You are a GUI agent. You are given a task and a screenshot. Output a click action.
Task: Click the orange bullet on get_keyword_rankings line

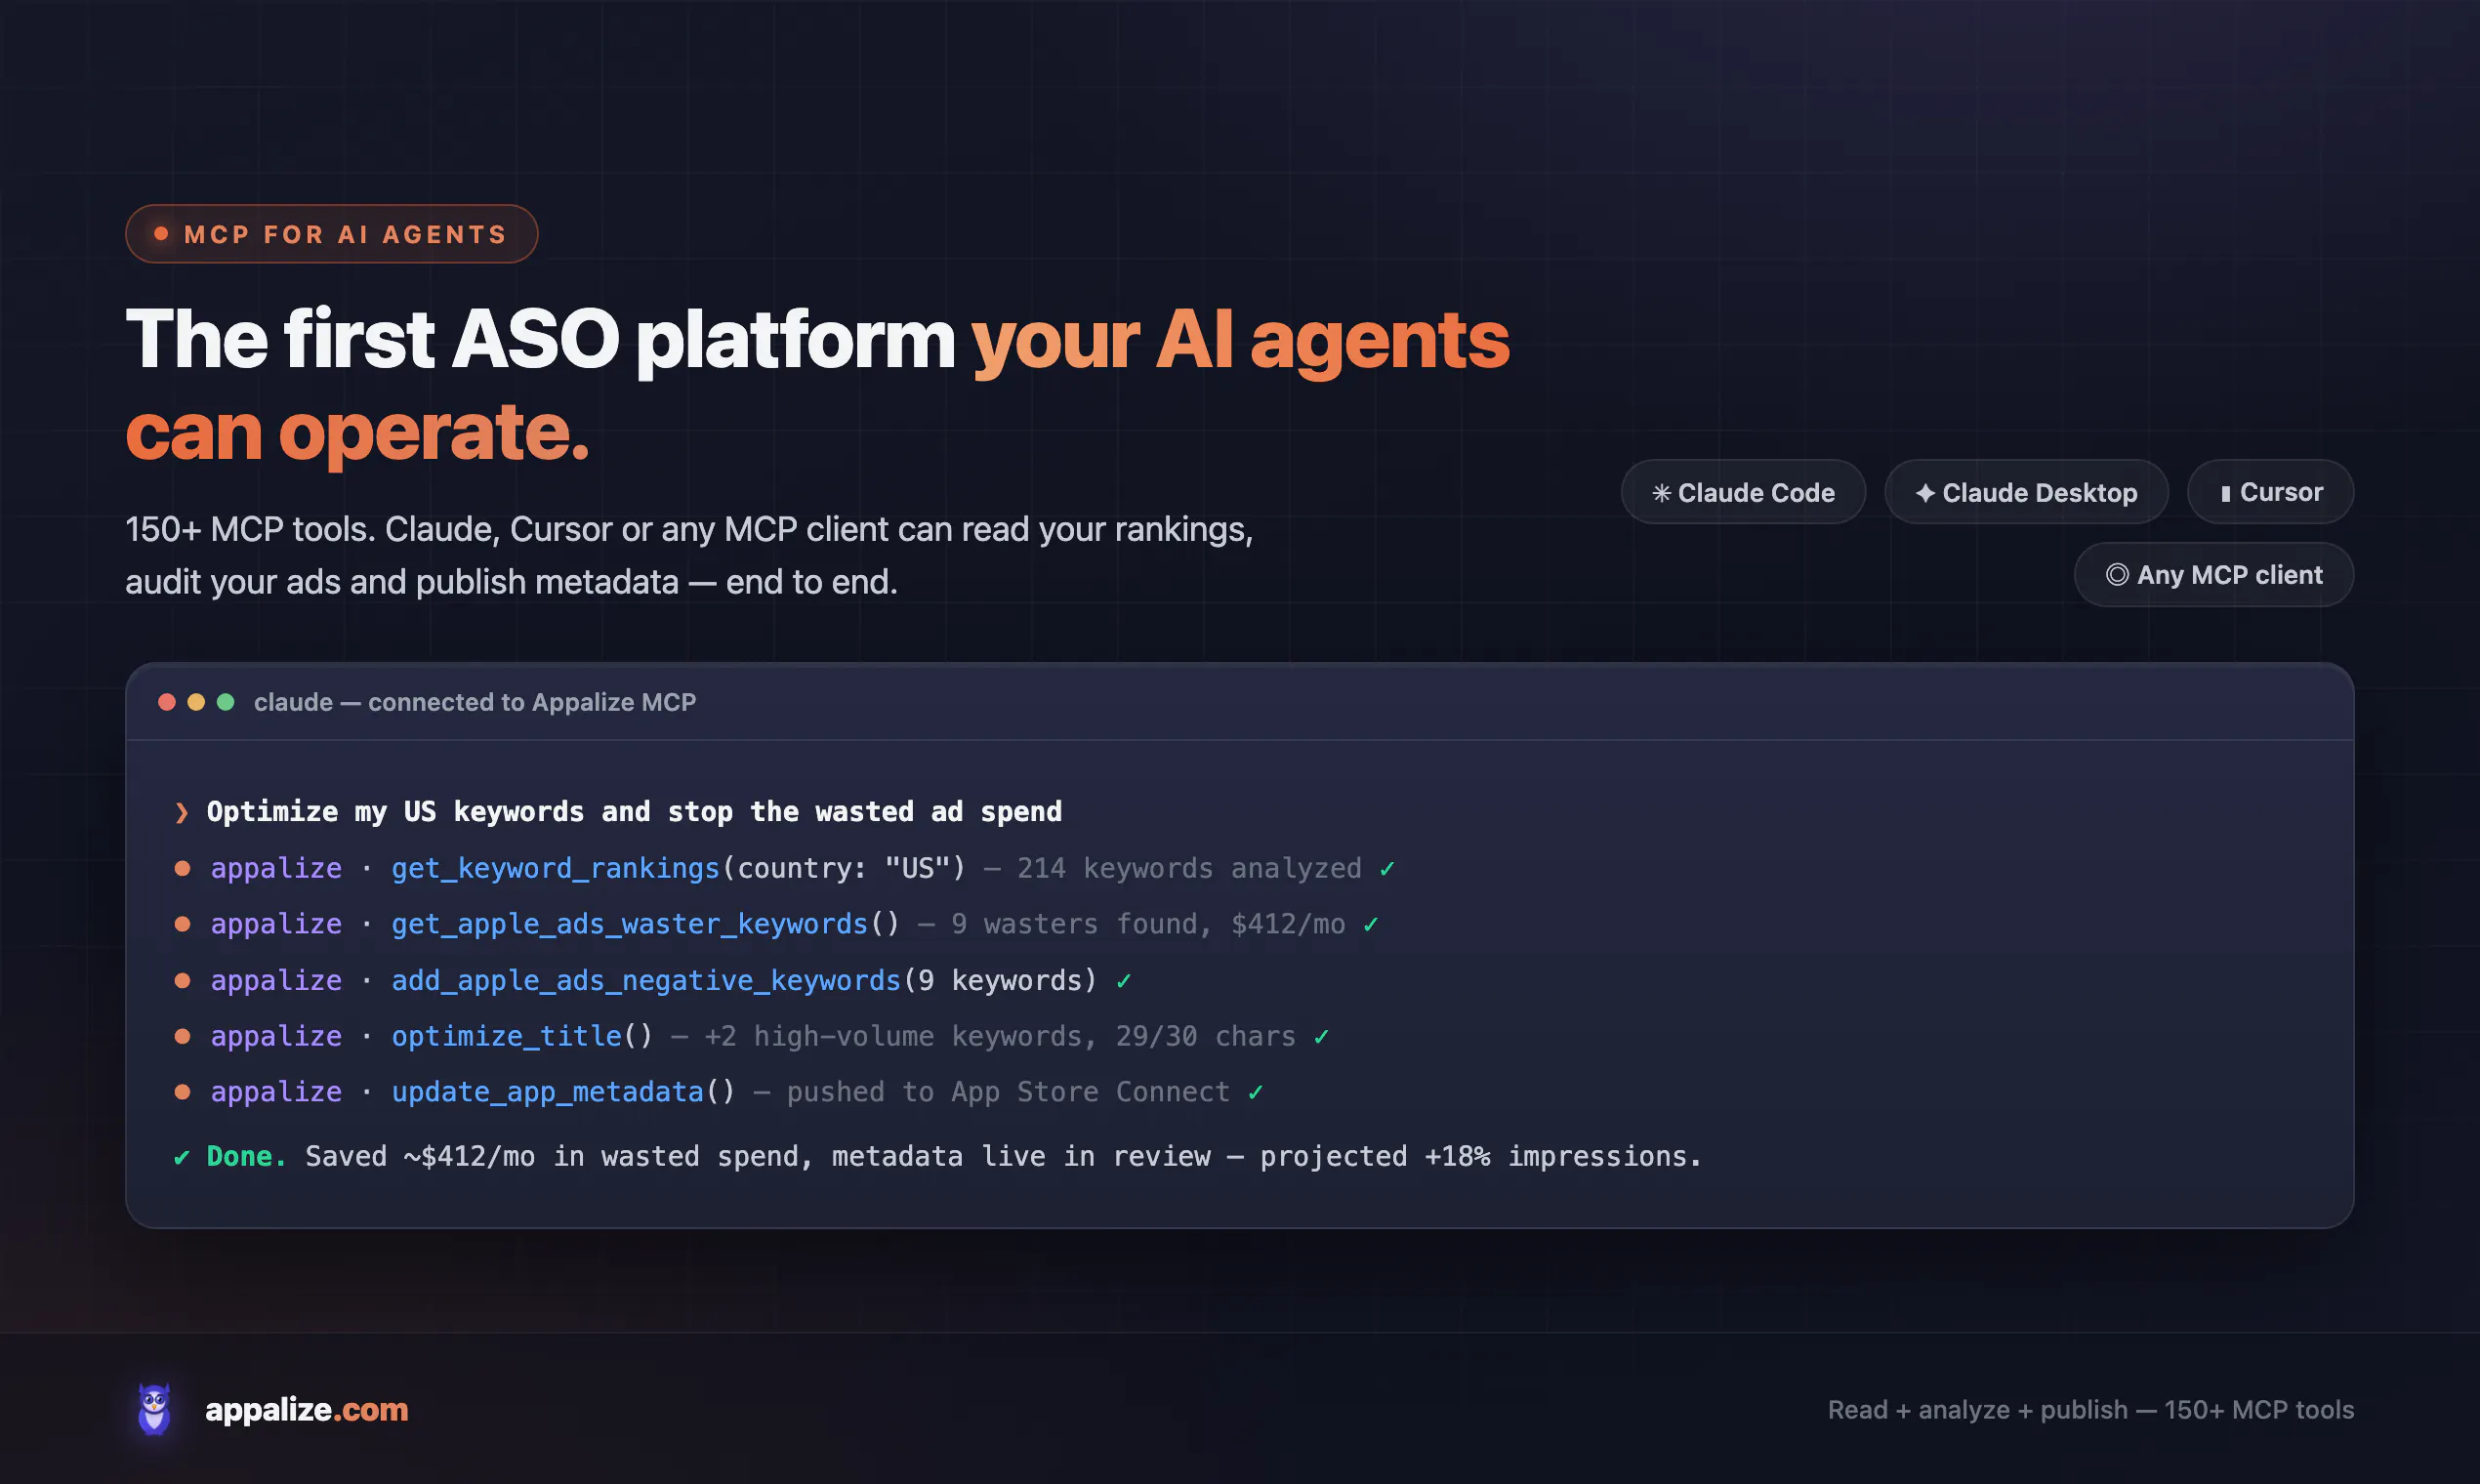point(182,868)
